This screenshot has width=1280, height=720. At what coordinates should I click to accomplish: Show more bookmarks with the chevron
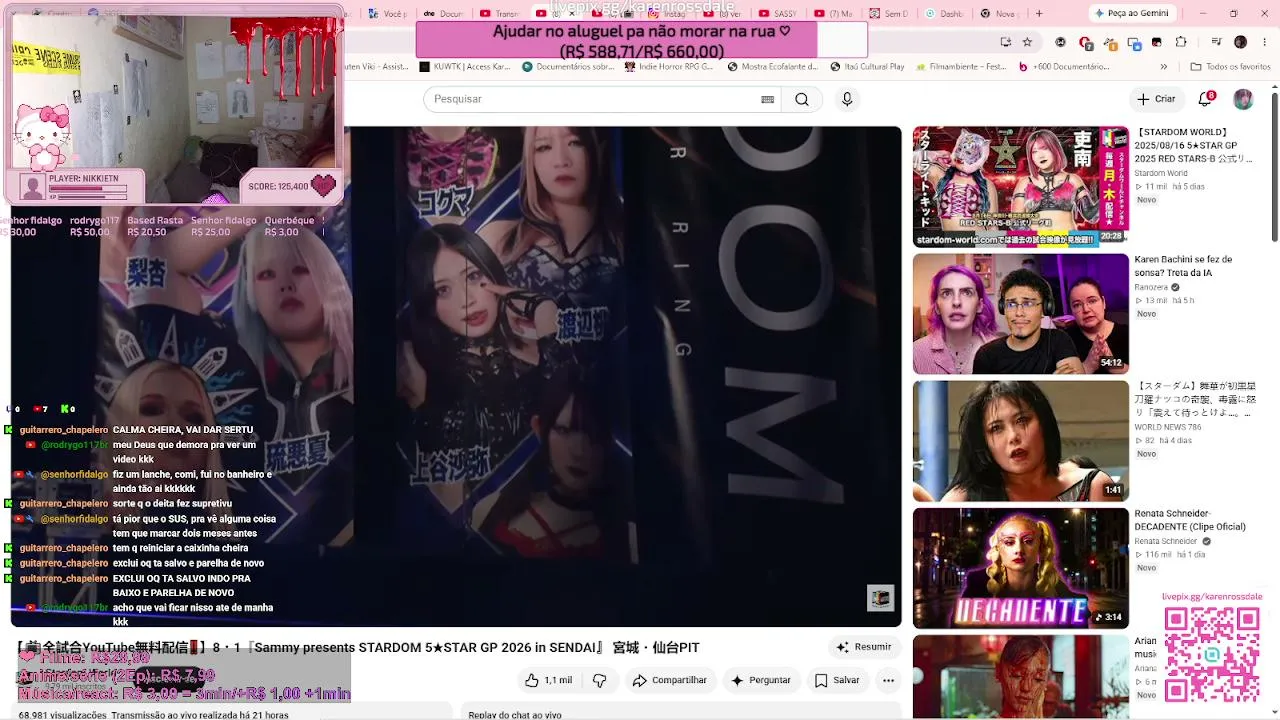pos(1164,67)
